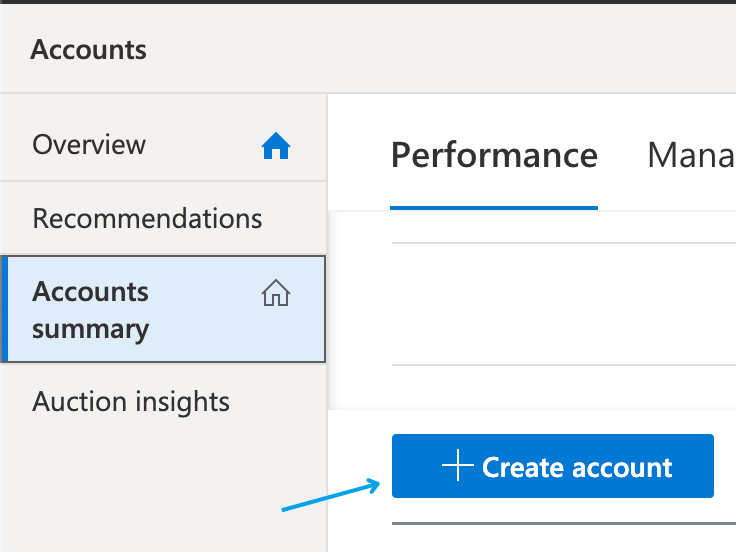Click the empty header area right of Accounts
Screen dimensions: 736x552
[x=441, y=49]
